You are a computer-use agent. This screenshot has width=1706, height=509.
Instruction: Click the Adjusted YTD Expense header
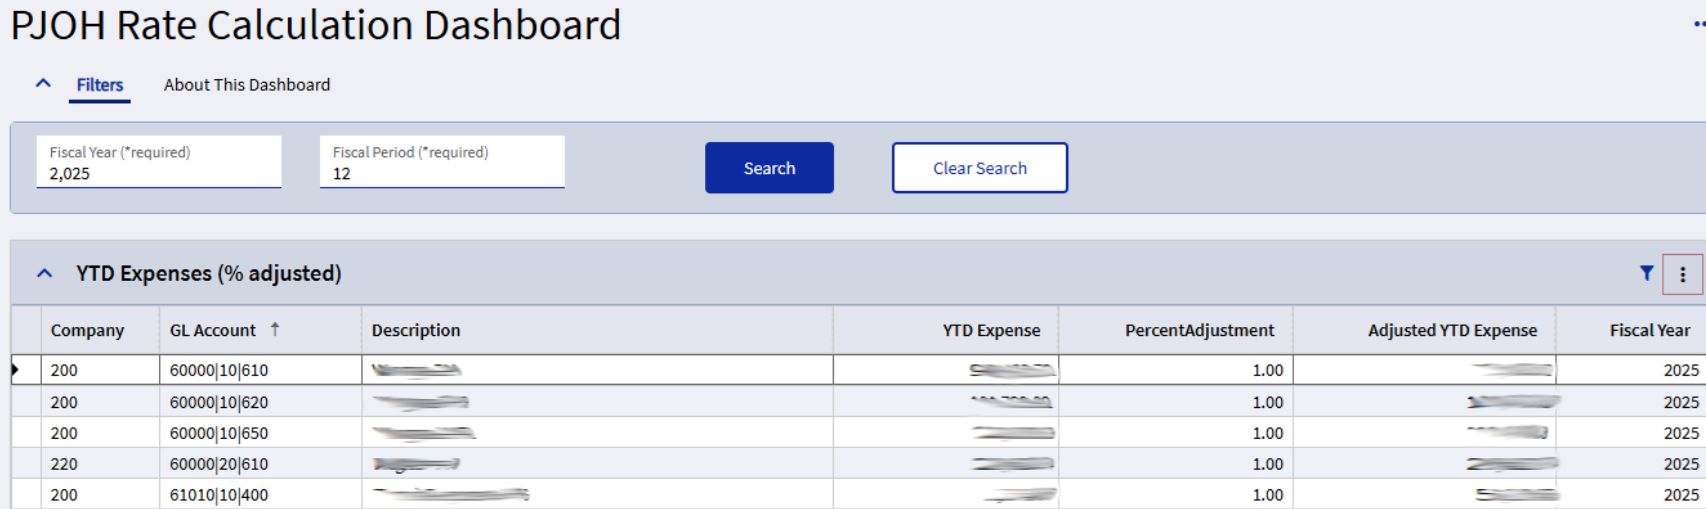[x=1452, y=330]
